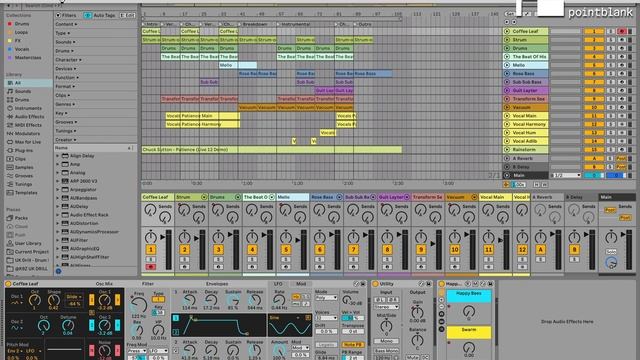This screenshot has height=360, width=640.
Task: Open the Max for Live category
Action: pyautogui.click(x=28, y=142)
